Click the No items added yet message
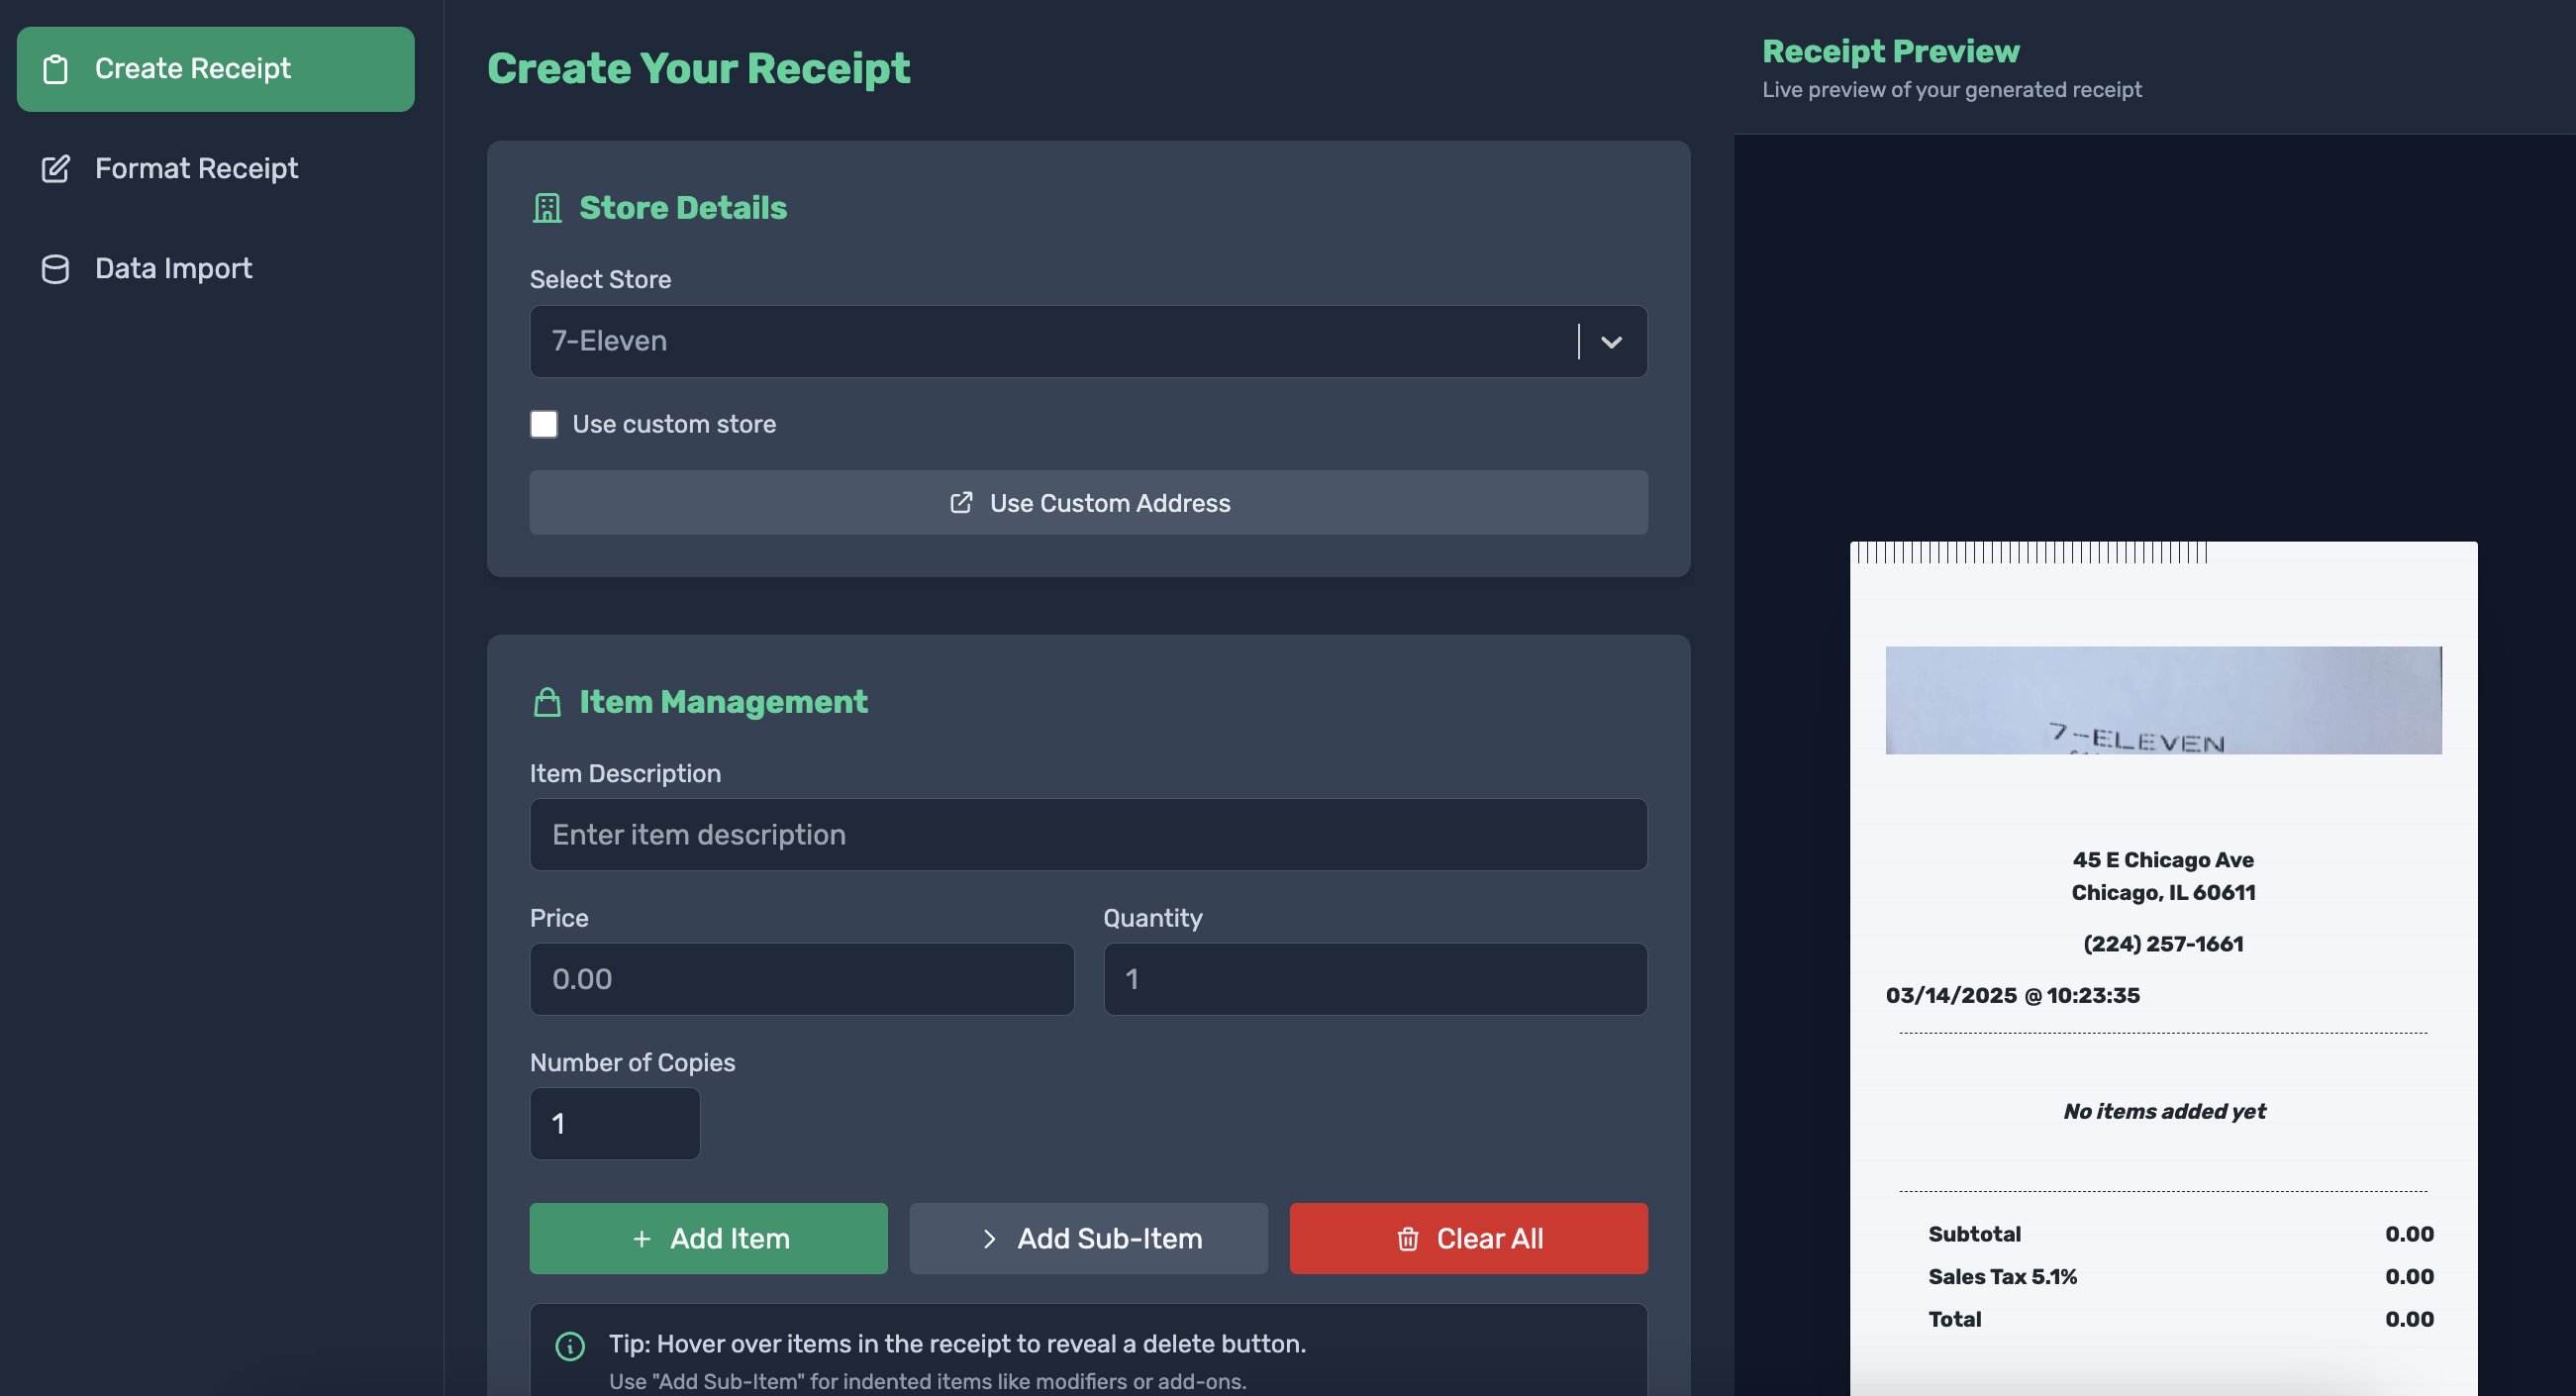2576x1396 pixels. coord(2164,1112)
